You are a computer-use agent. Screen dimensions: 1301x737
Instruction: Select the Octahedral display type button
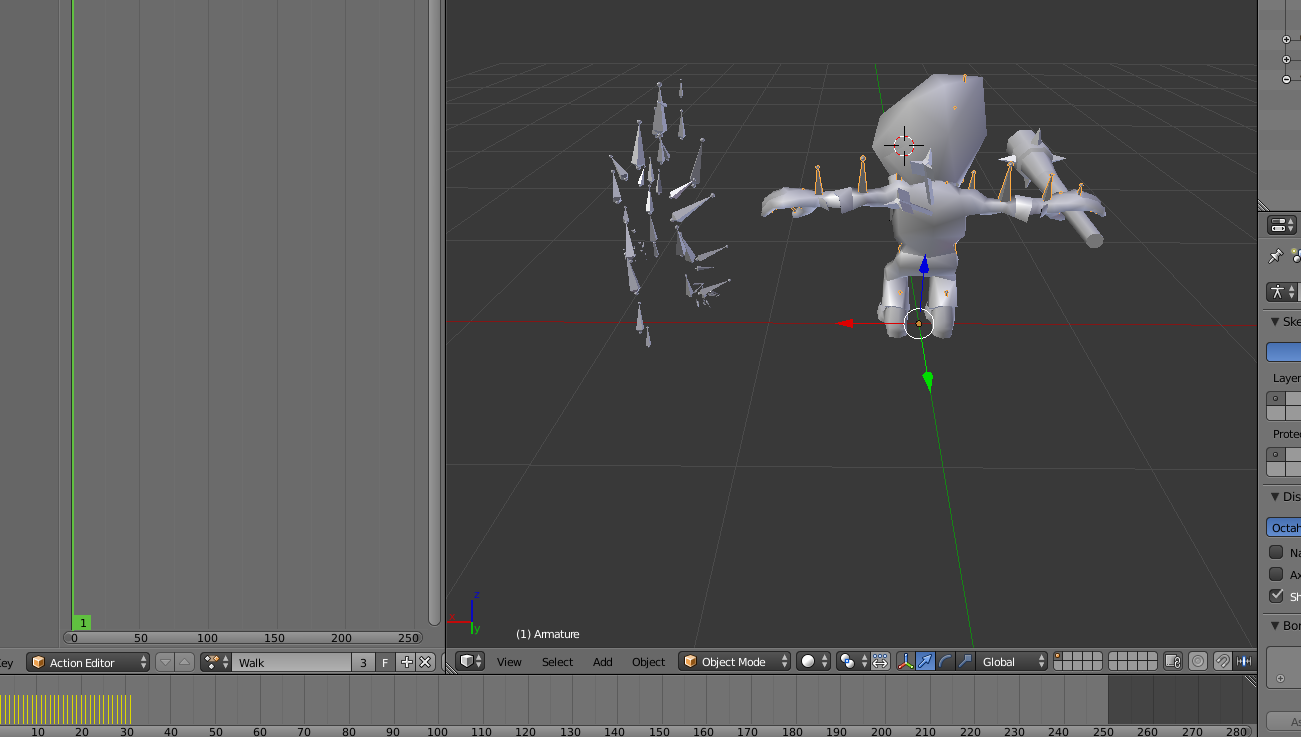1284,527
